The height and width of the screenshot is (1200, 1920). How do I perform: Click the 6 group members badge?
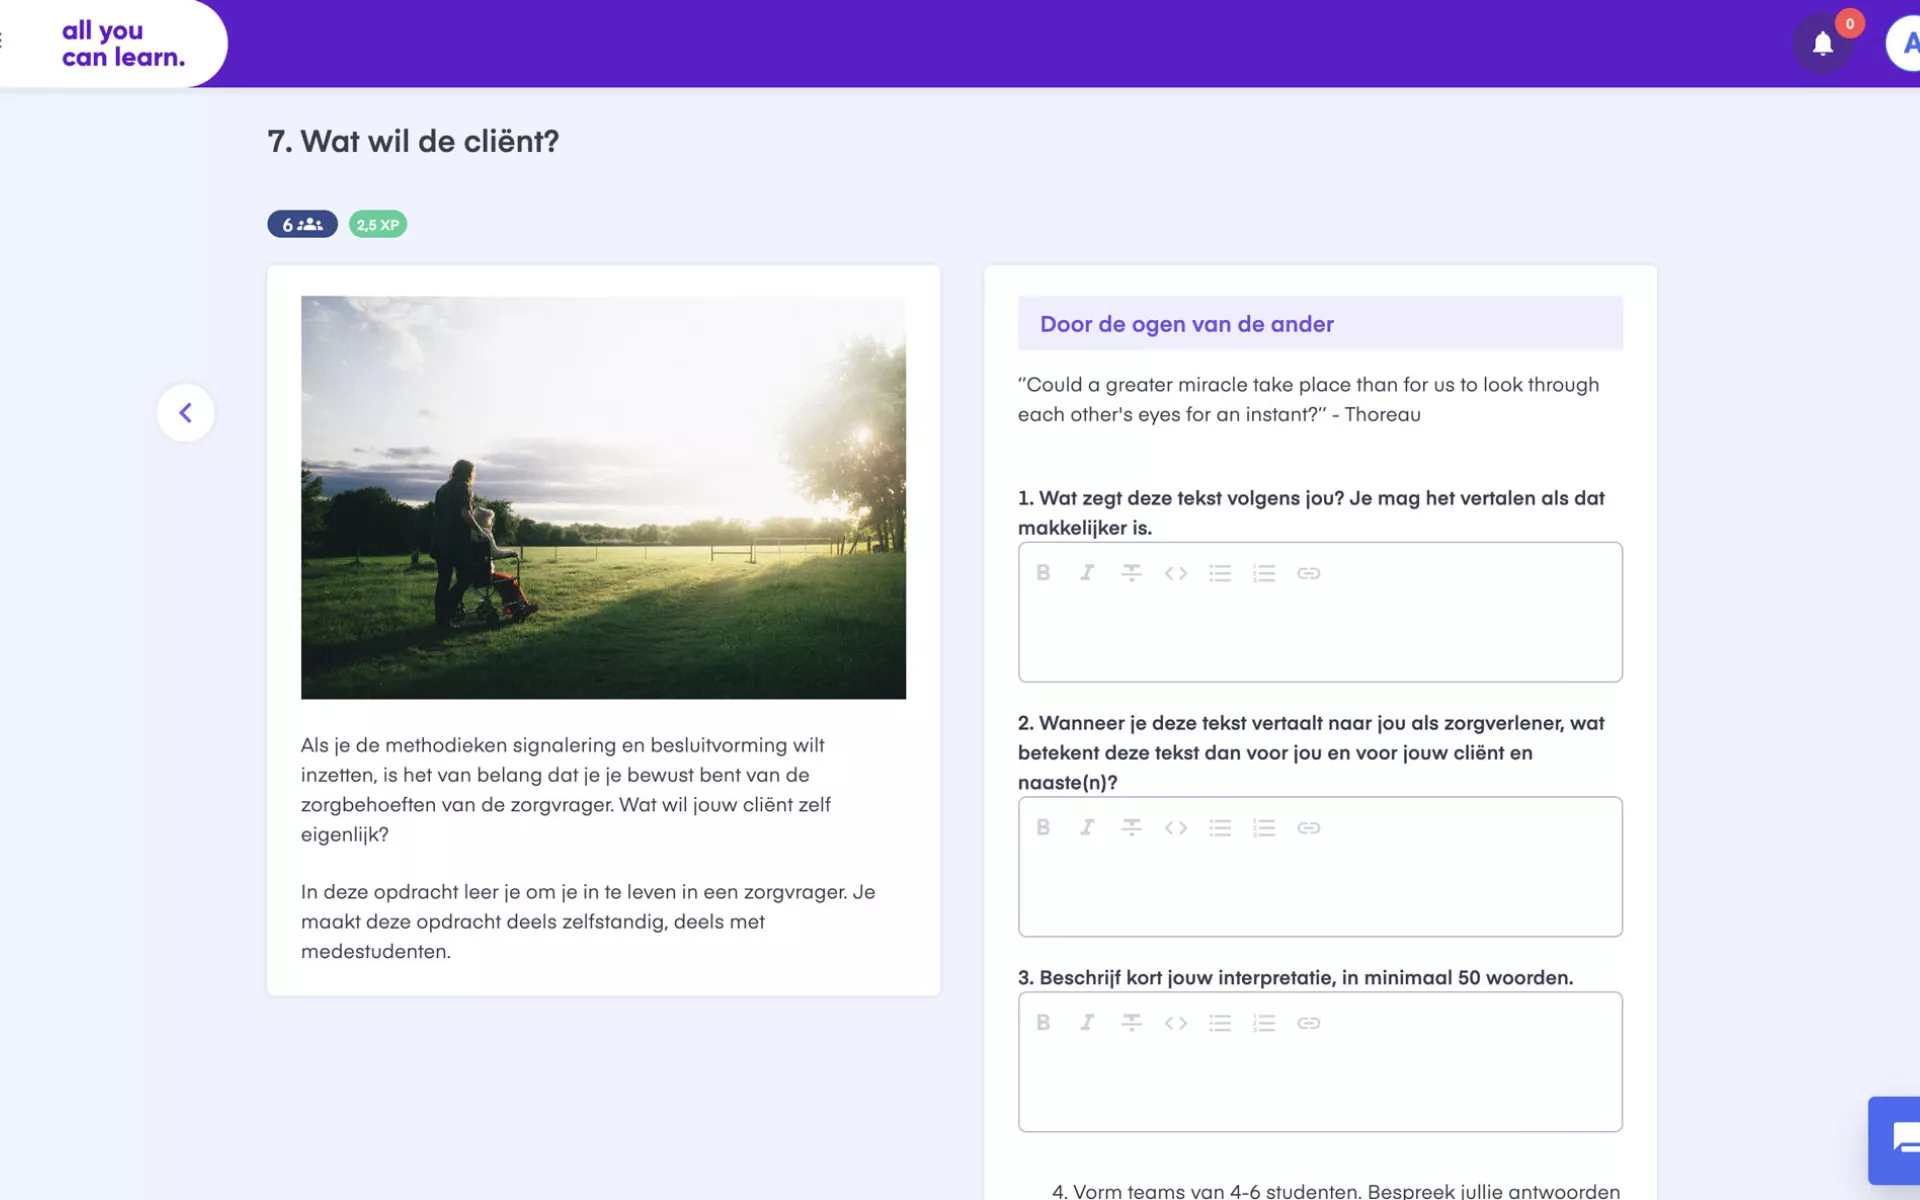(x=302, y=224)
